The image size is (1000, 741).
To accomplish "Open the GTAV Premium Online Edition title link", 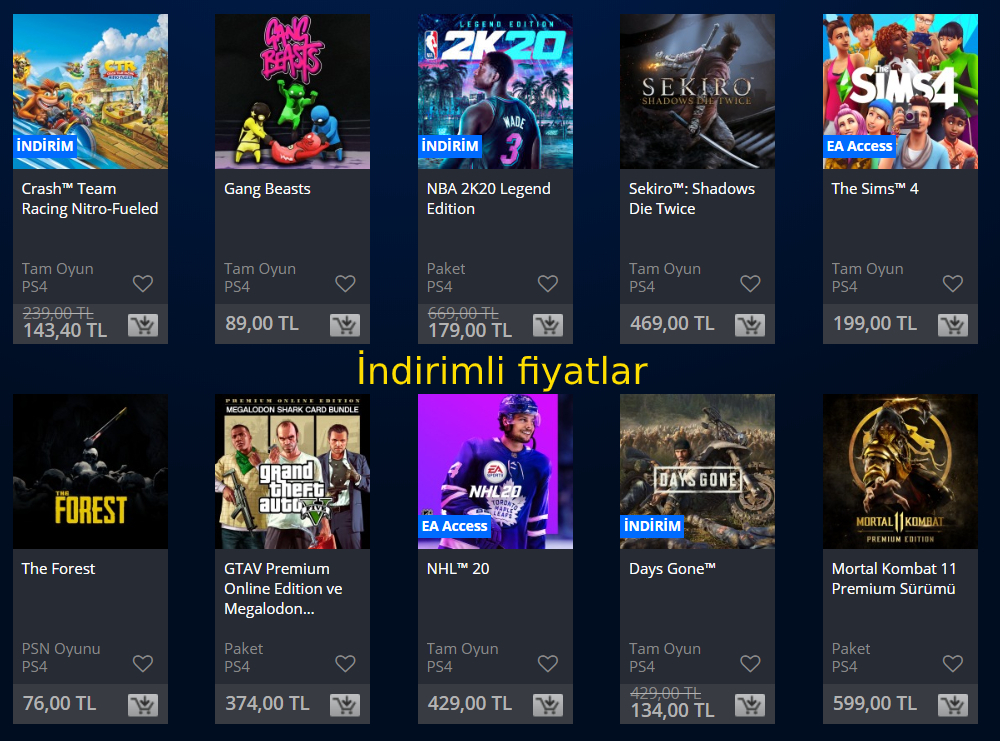I will [x=283, y=589].
